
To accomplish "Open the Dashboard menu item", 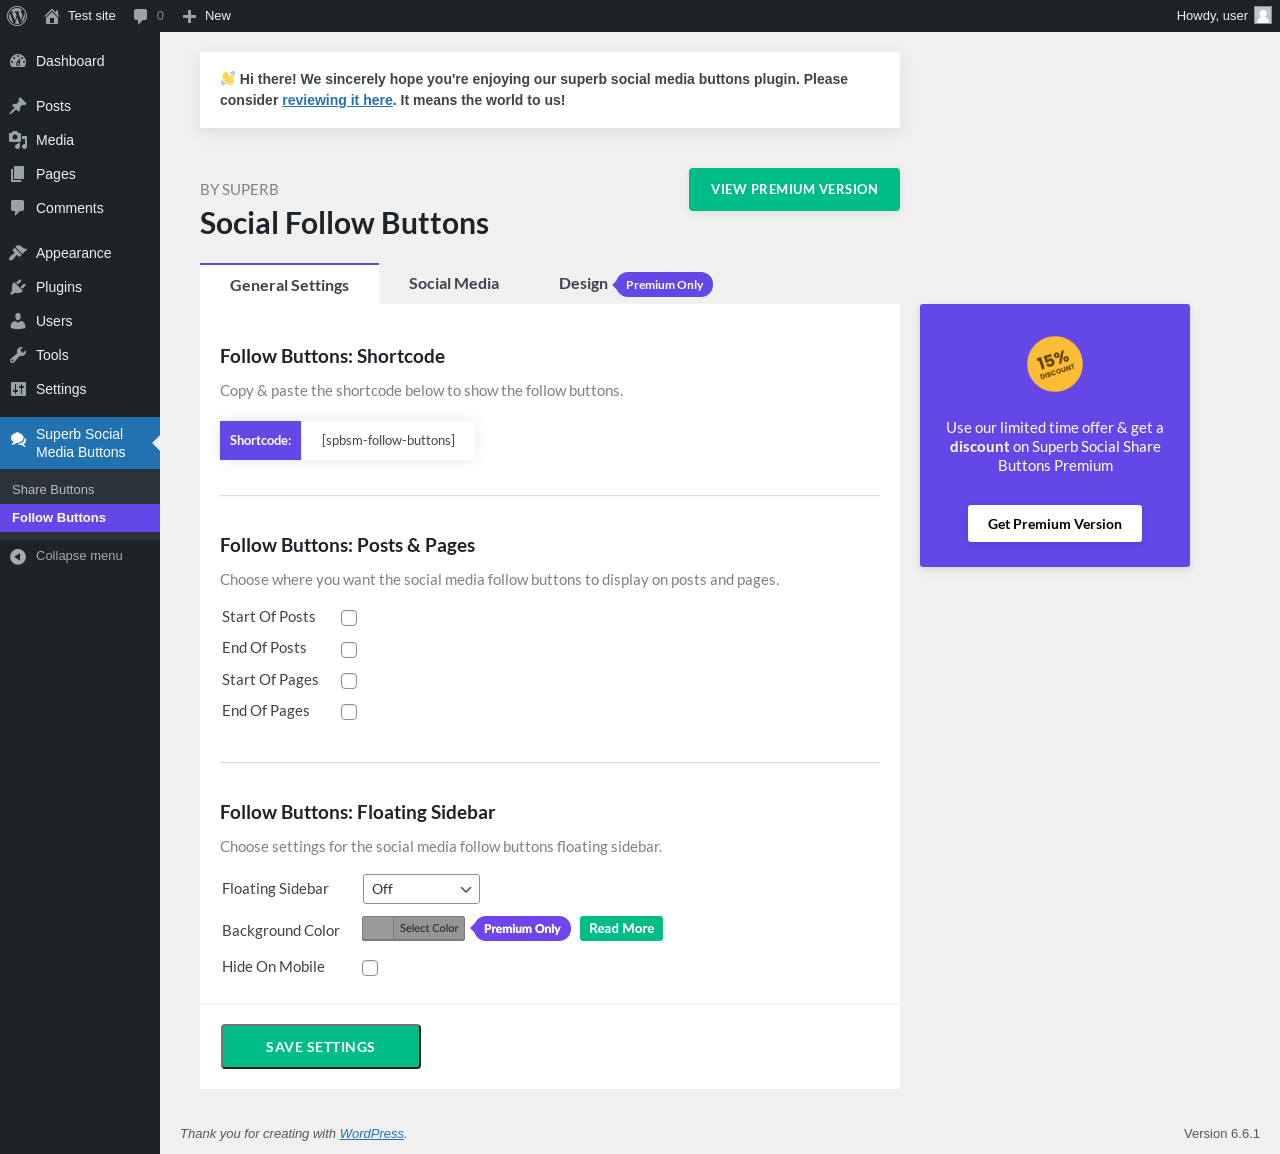I will pos(80,61).
